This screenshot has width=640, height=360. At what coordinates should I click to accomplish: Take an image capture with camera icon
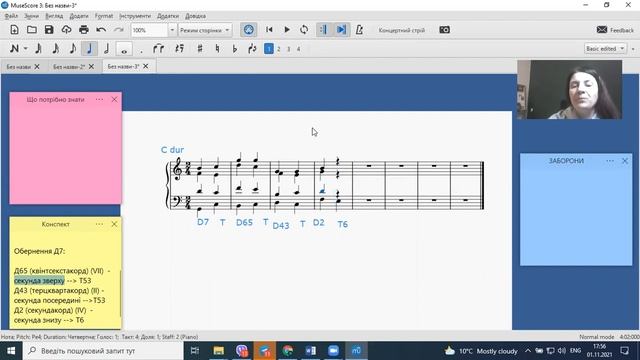coord(444,30)
